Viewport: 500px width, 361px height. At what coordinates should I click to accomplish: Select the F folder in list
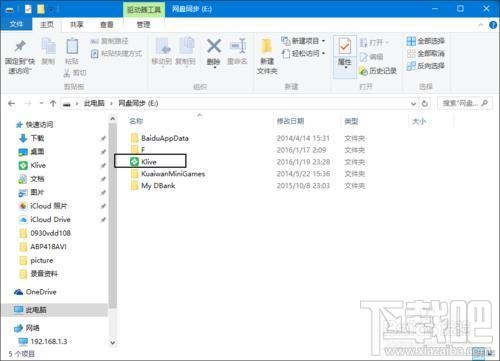tap(138, 150)
